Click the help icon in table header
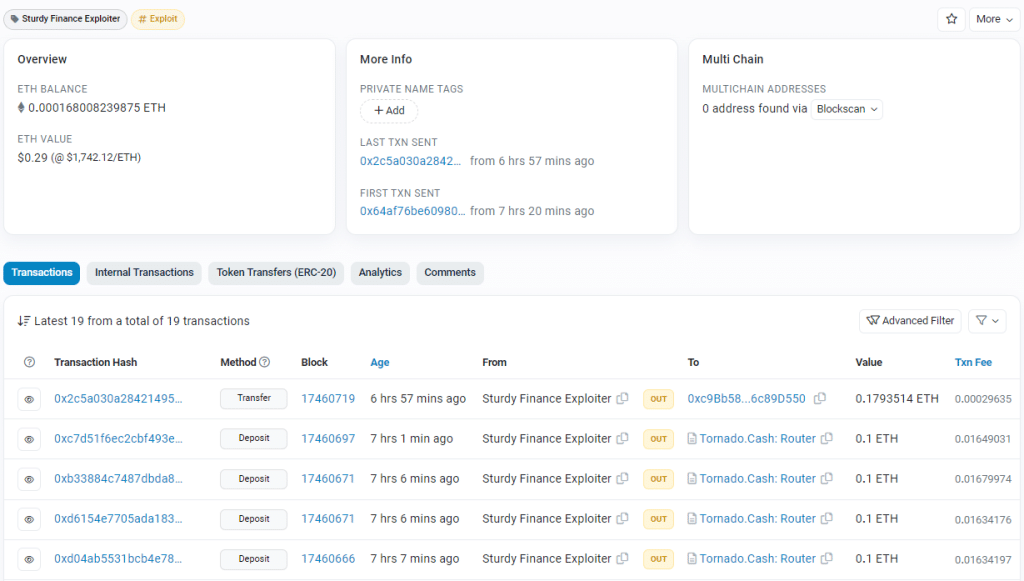1024x581 pixels. point(29,362)
